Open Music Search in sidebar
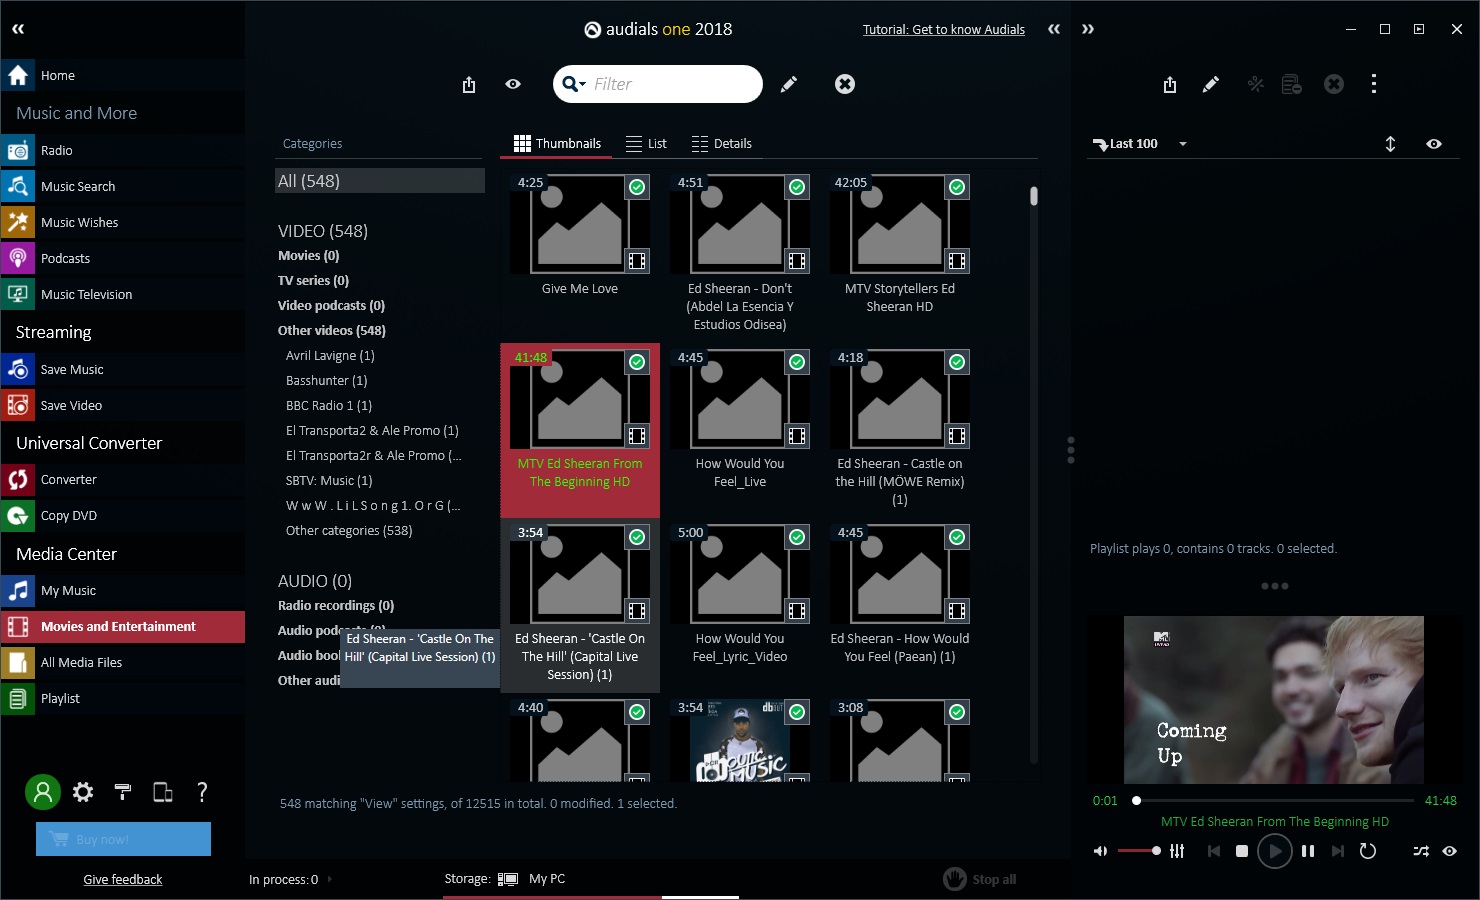Screen dimensions: 1480x900 pyautogui.click(x=122, y=186)
